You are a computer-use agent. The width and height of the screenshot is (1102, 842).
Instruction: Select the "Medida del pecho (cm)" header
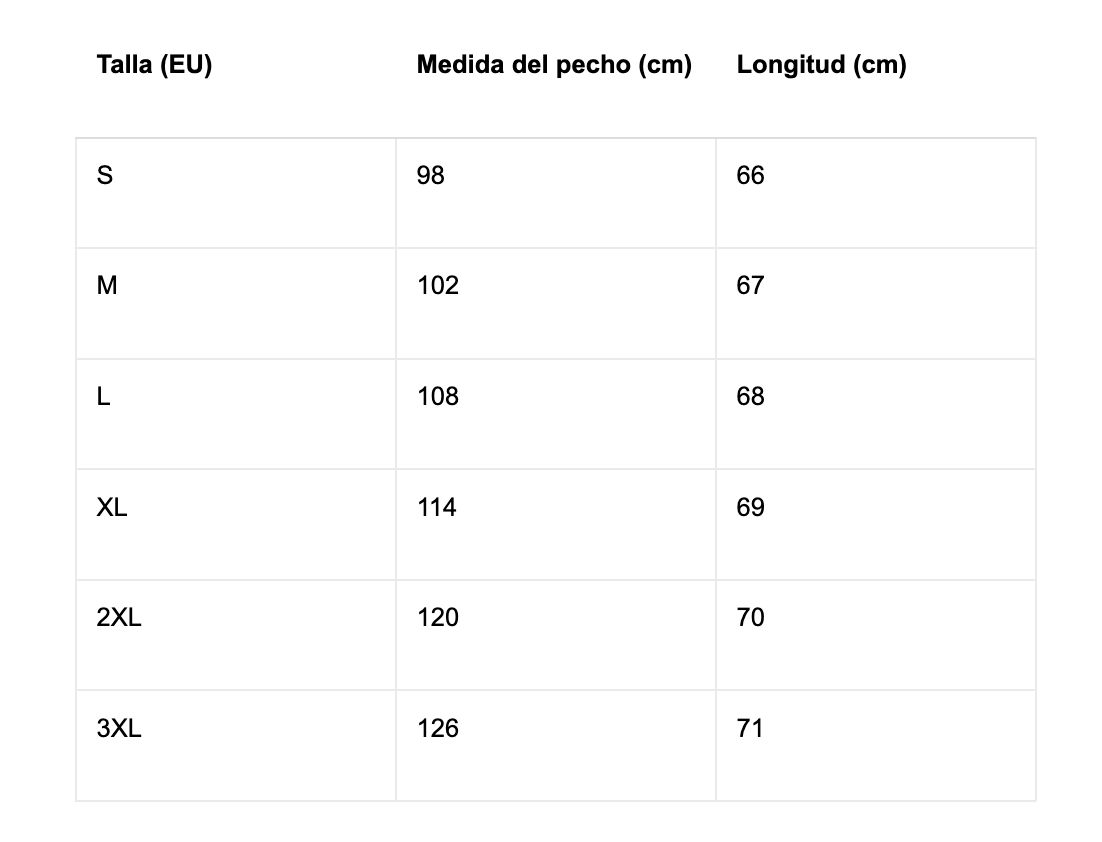[554, 65]
